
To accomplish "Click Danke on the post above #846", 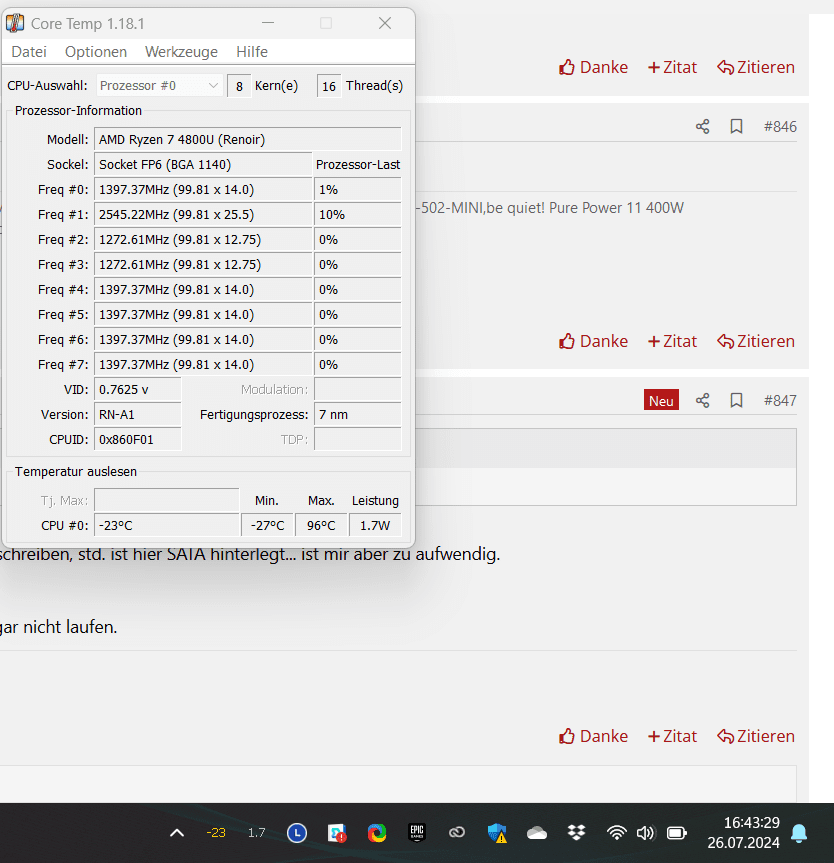I will [x=593, y=67].
